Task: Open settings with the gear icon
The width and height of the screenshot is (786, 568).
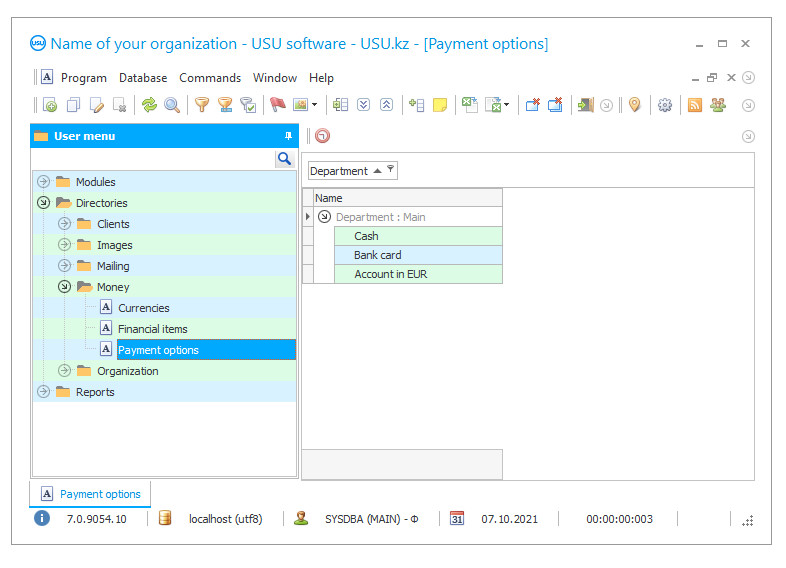Action: [x=665, y=105]
